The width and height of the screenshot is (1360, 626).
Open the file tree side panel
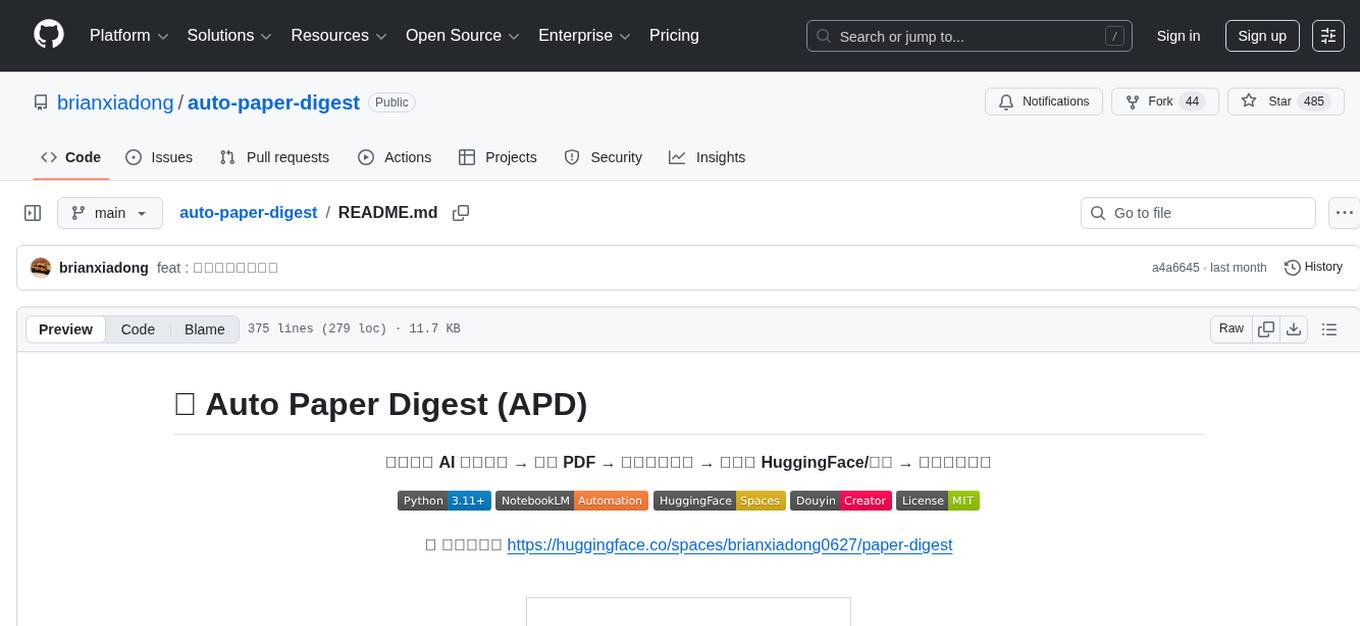32,212
